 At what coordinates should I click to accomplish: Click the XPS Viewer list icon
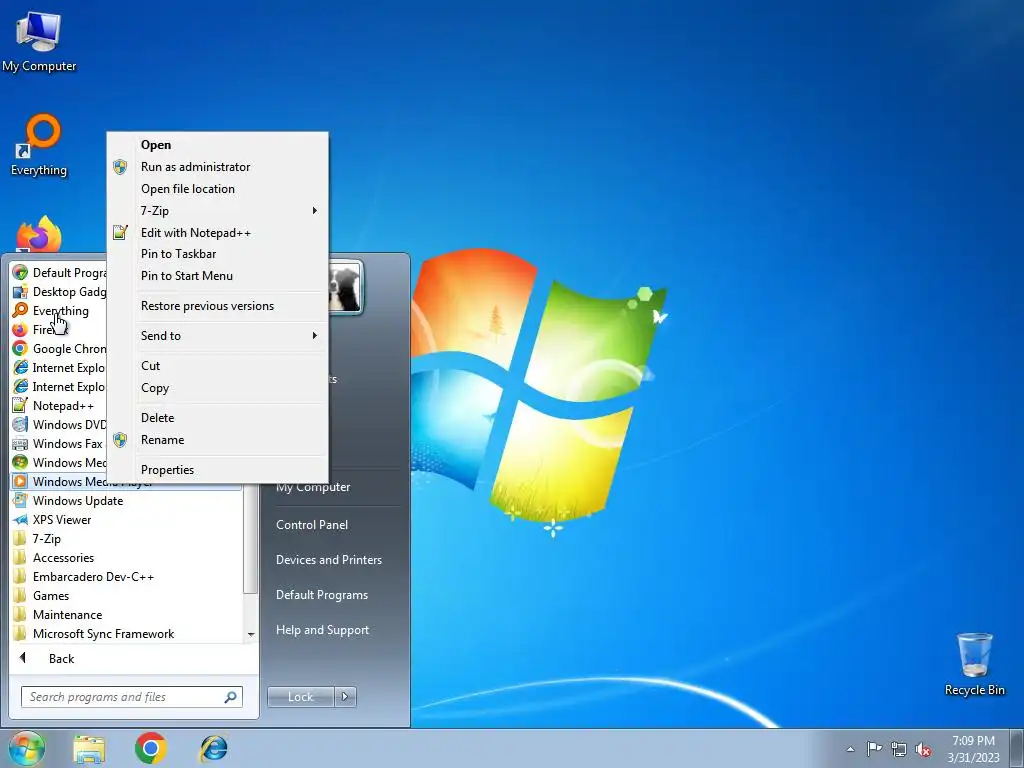pyautogui.click(x=20, y=519)
